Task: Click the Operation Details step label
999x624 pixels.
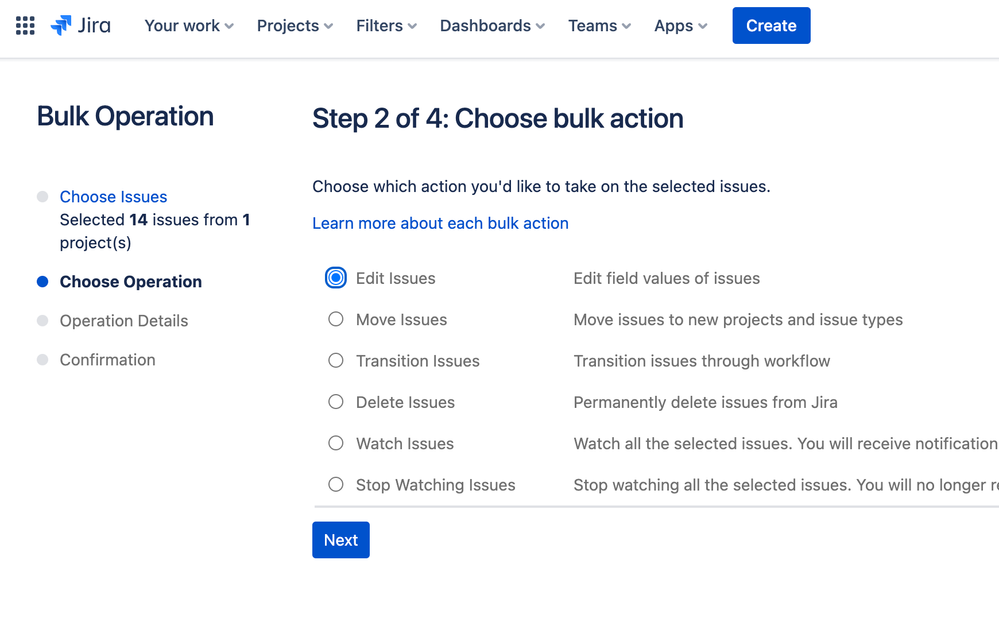Action: tap(124, 321)
